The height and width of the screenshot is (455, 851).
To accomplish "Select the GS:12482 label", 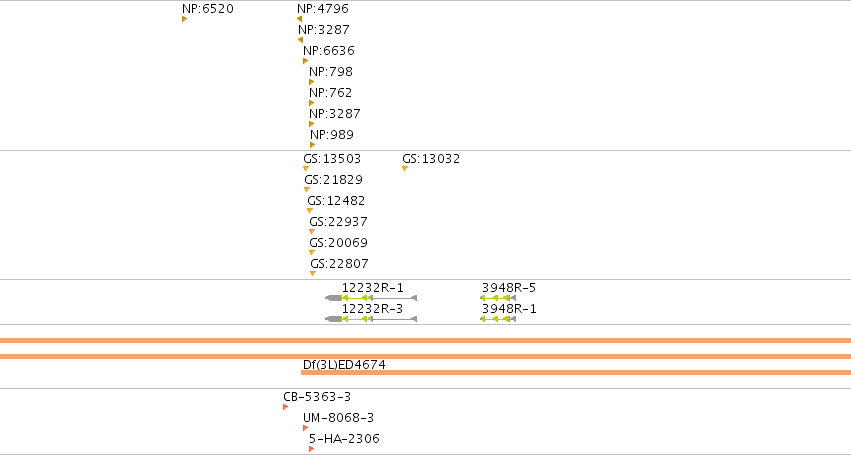I will (336, 201).
